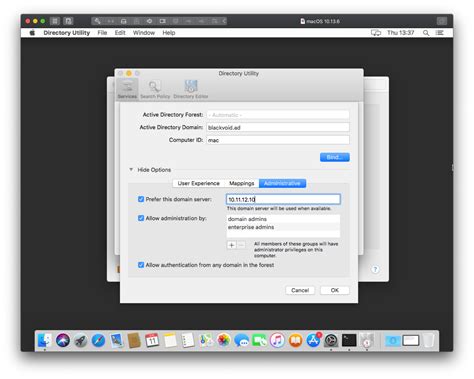Open Spotlight search in menu bar
474x379 pixels.
[x=426, y=33]
